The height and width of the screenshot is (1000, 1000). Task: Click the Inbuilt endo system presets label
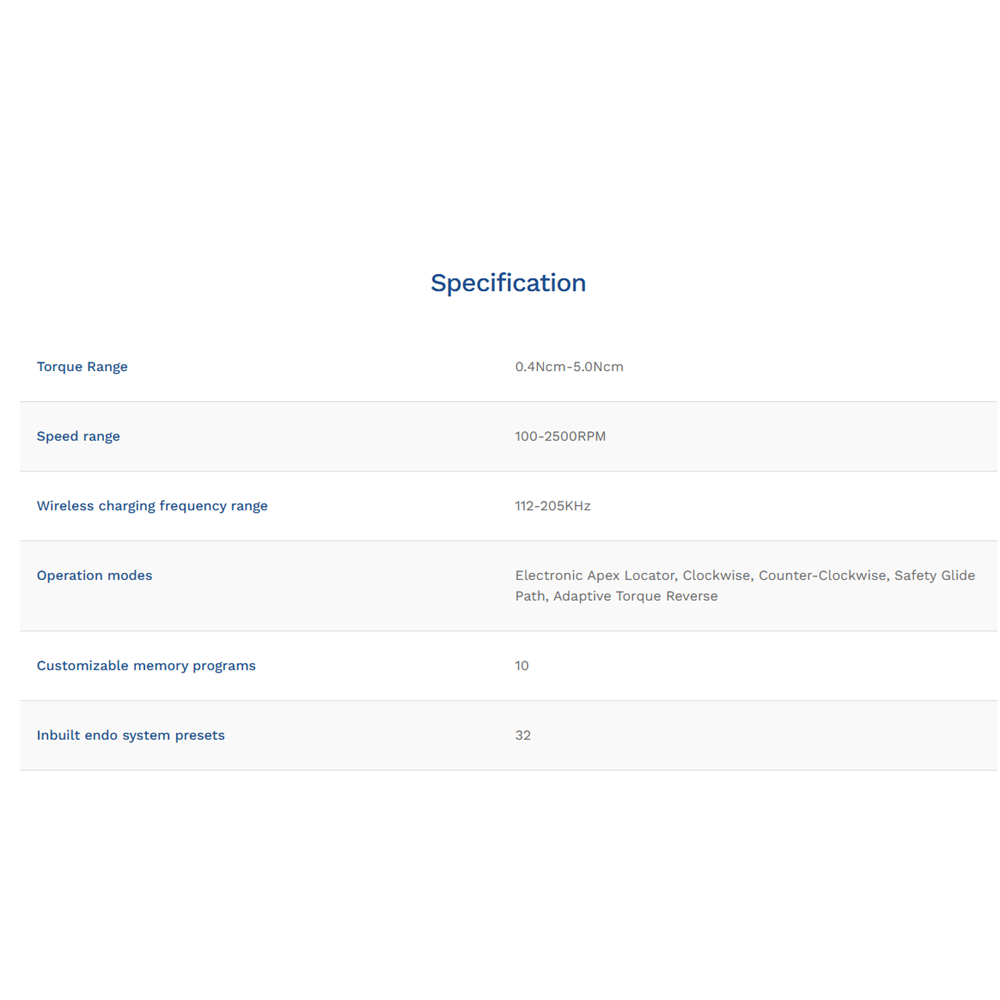pyautogui.click(x=131, y=735)
